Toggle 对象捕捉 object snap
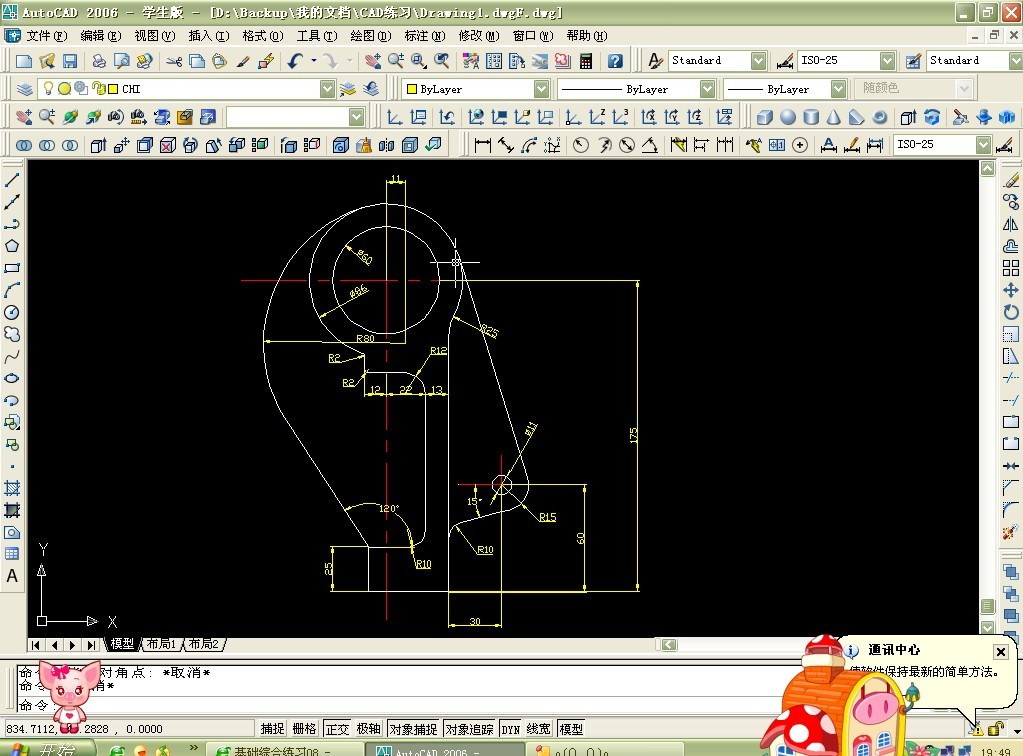The height and width of the screenshot is (756, 1023). click(x=414, y=729)
